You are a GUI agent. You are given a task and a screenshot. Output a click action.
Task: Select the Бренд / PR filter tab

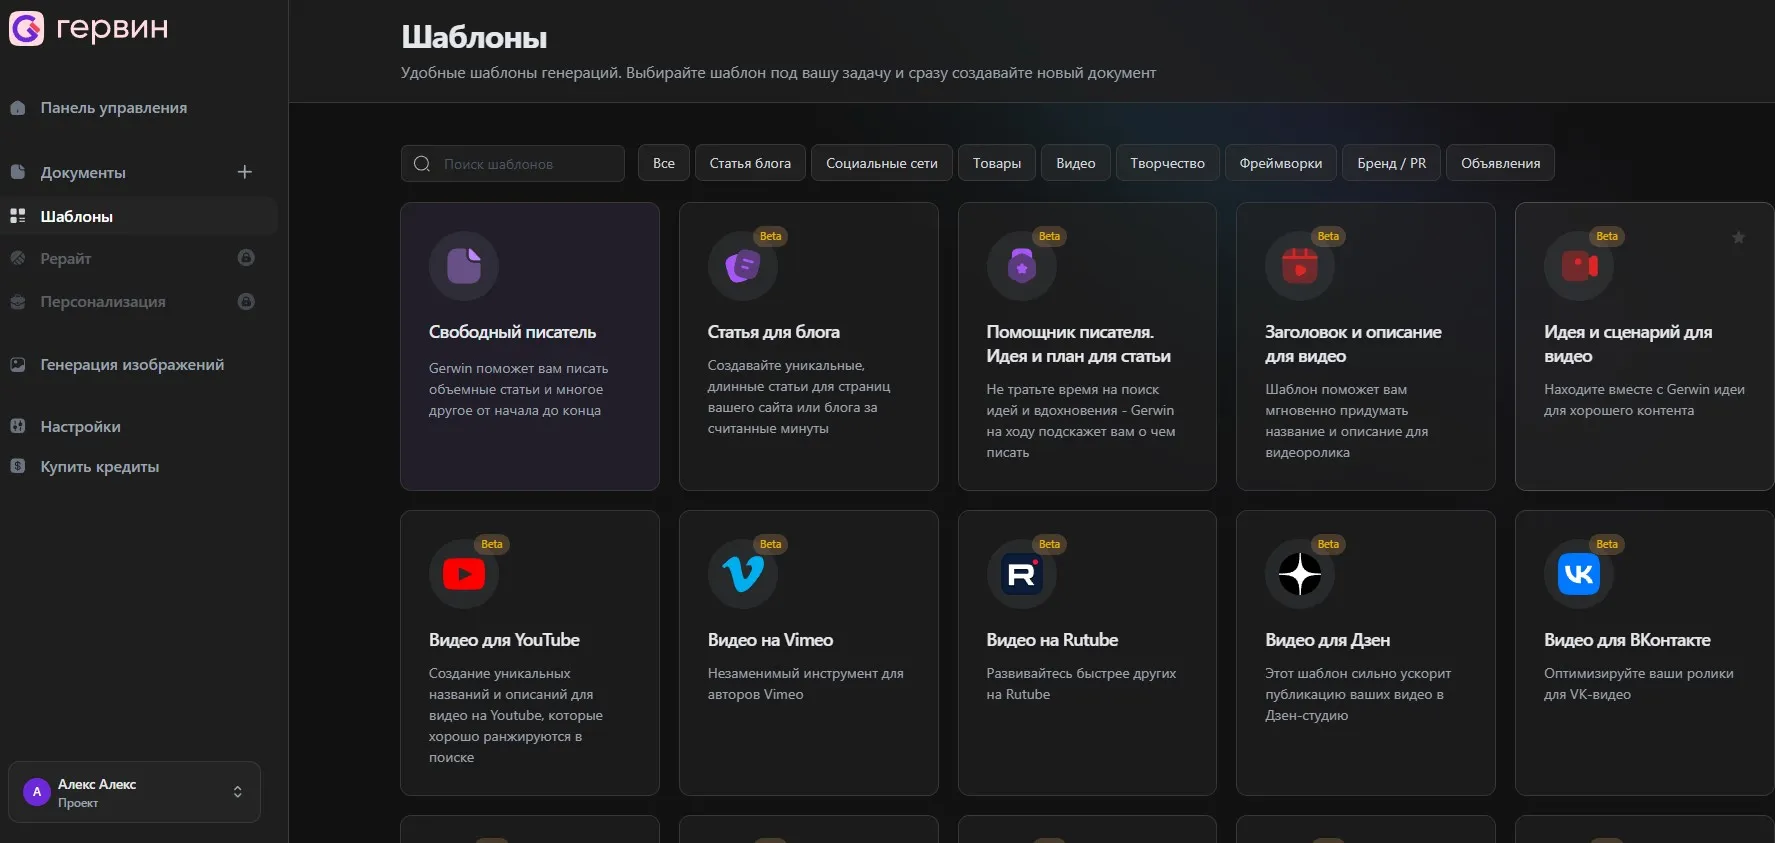point(1392,163)
